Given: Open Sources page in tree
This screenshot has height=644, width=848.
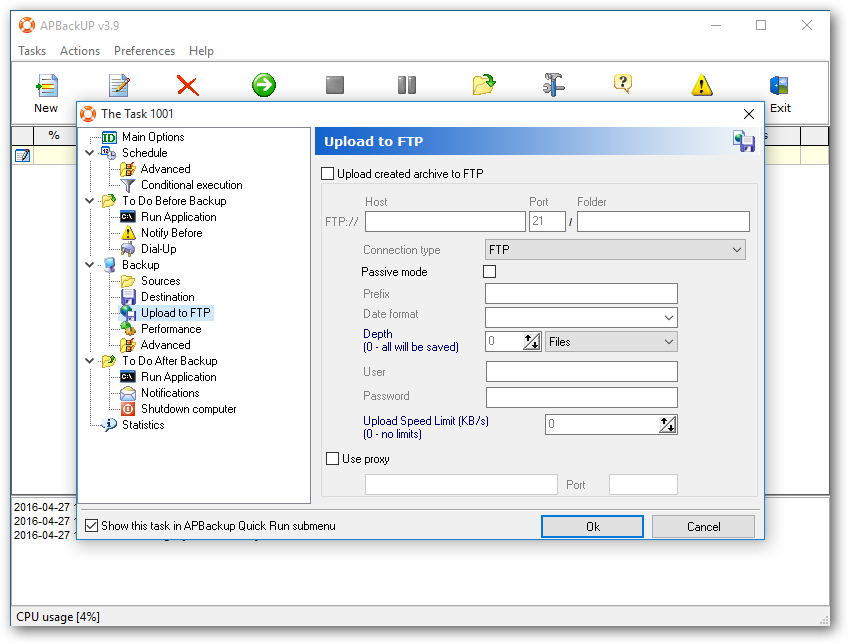Looking at the screenshot, I should pyautogui.click(x=161, y=281).
